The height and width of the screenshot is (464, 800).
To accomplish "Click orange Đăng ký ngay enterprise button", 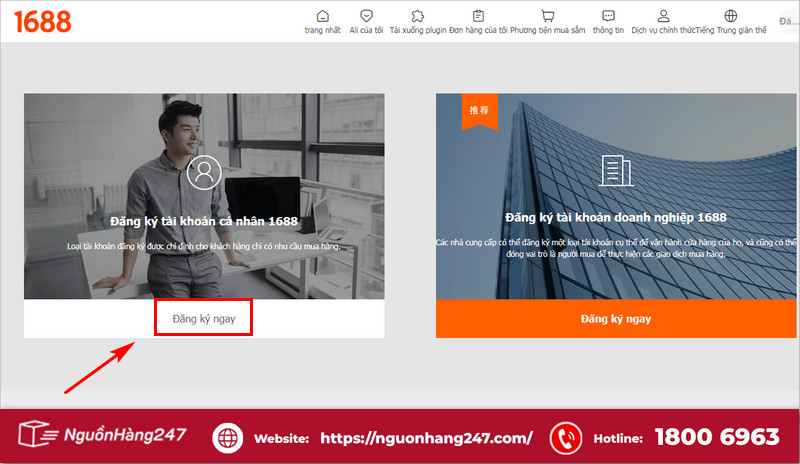I will point(616,319).
